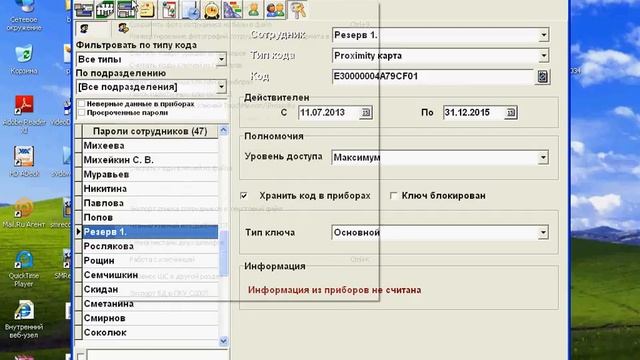Screen dimensions: 640x360
Task: Select Семчишкин in the list
Action: pyautogui.click(x=150, y=275)
